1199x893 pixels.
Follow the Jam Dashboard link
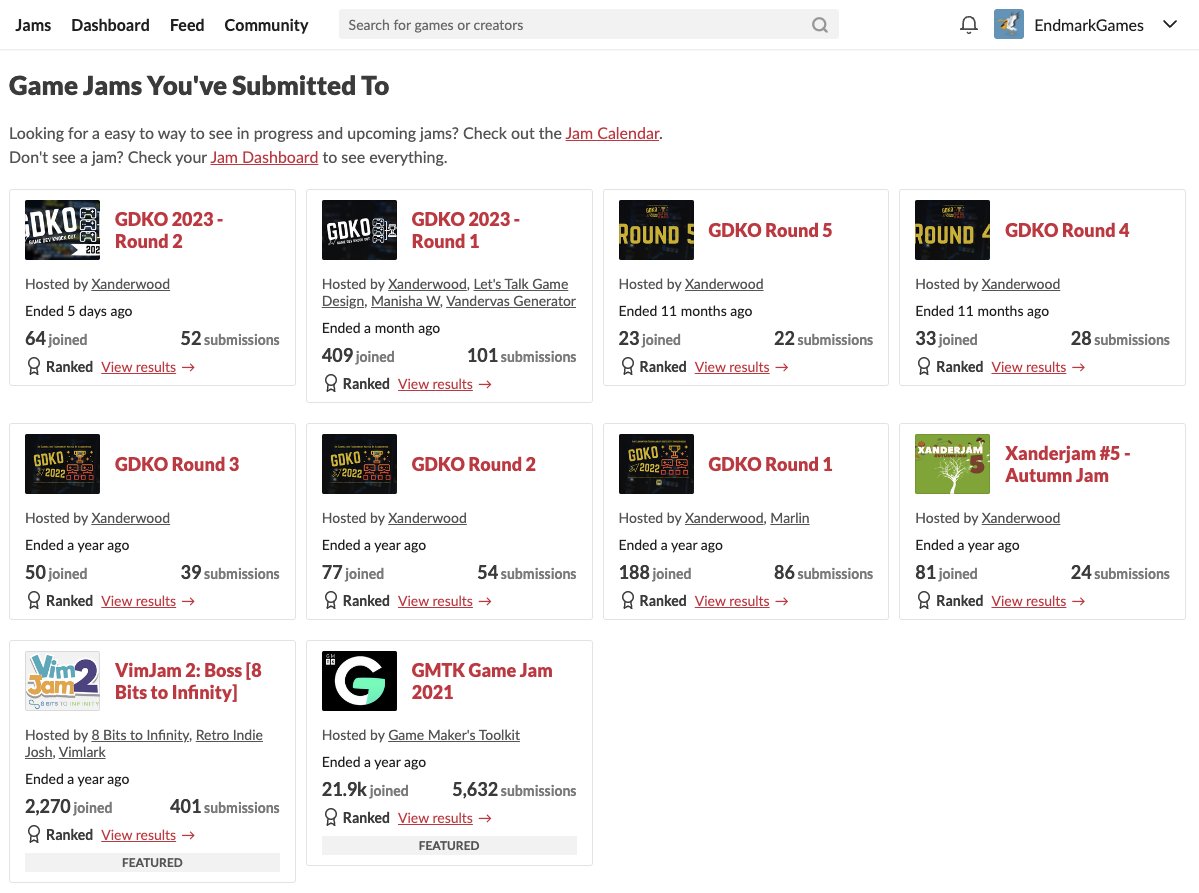264,157
